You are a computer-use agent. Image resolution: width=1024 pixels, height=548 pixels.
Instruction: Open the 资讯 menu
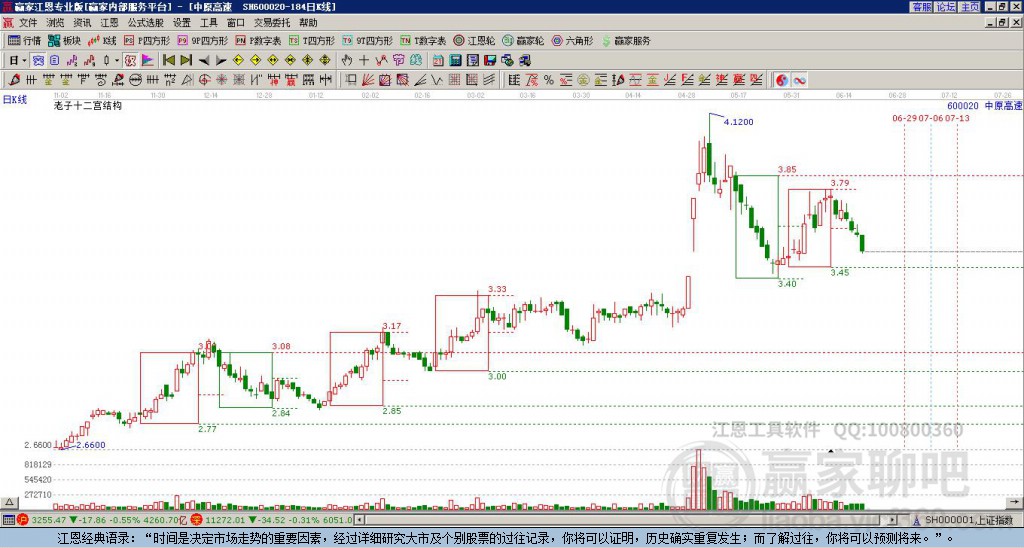pyautogui.click(x=82, y=23)
